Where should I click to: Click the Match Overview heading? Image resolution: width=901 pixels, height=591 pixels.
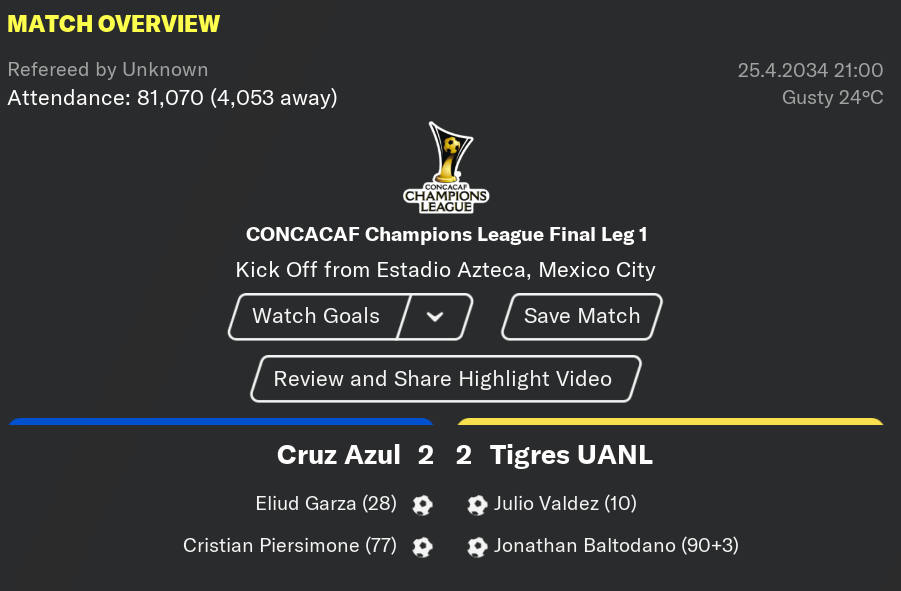(114, 24)
